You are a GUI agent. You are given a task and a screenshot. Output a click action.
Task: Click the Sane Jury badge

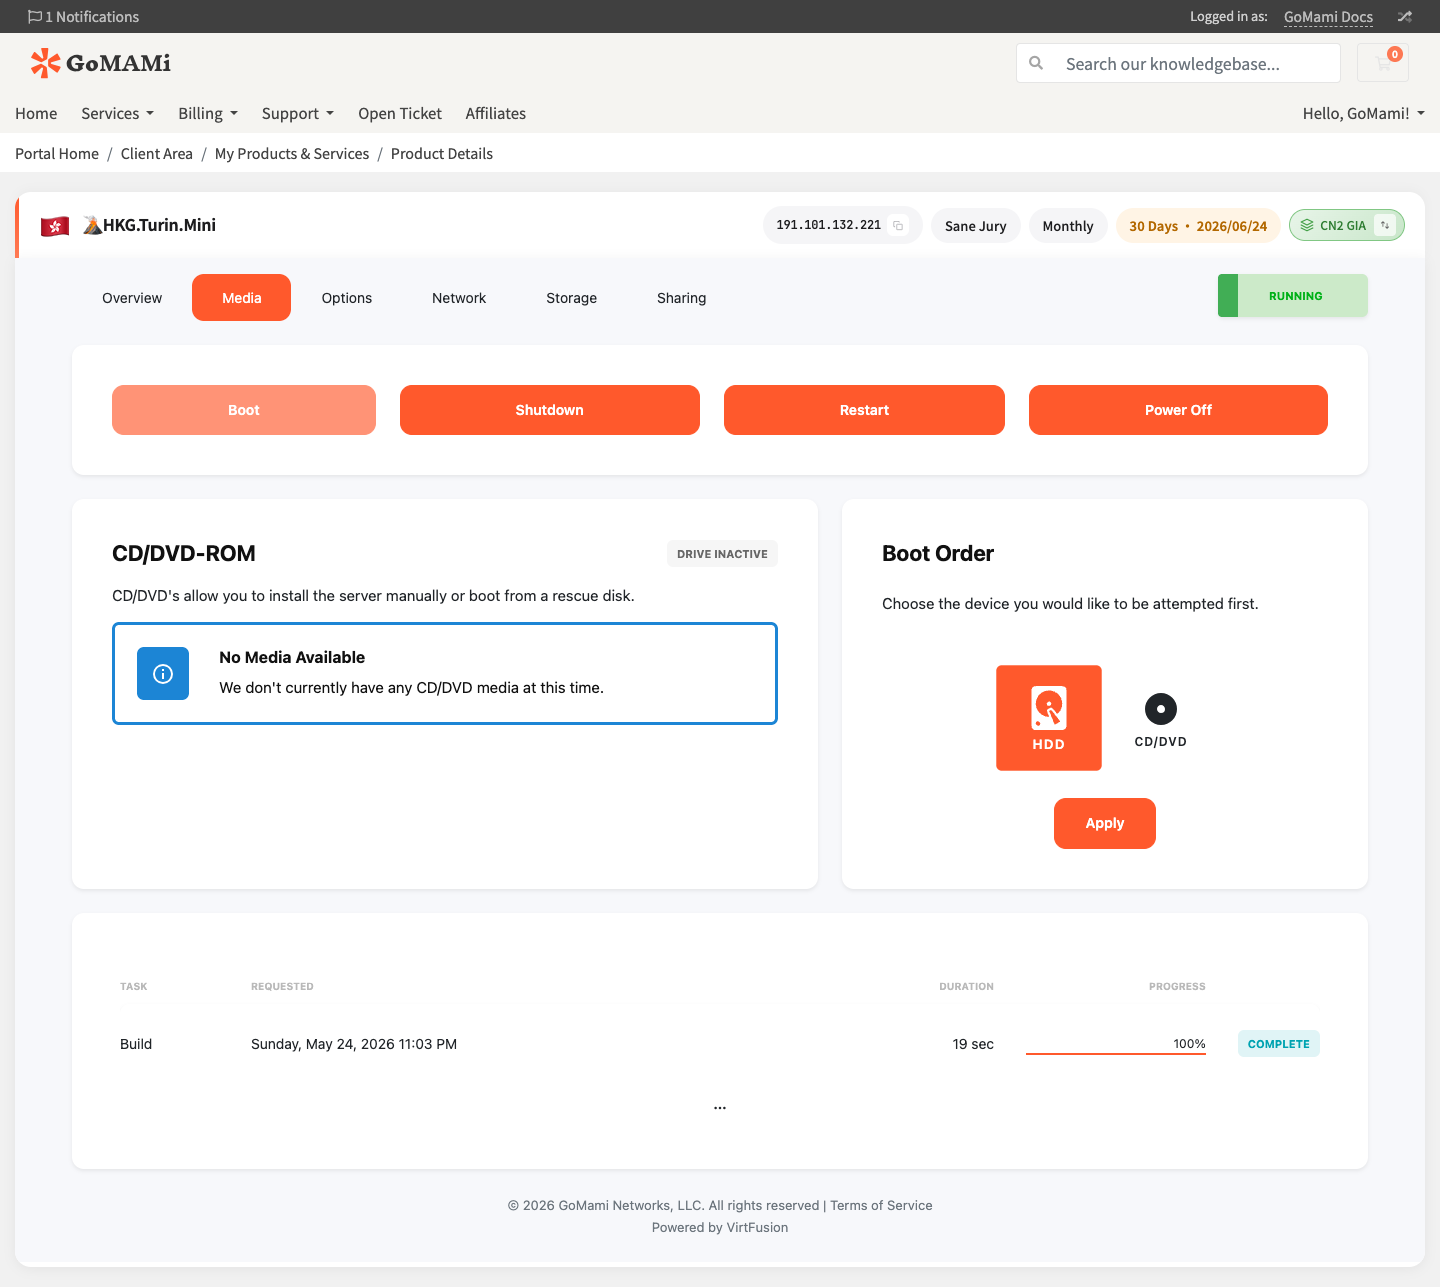976,226
